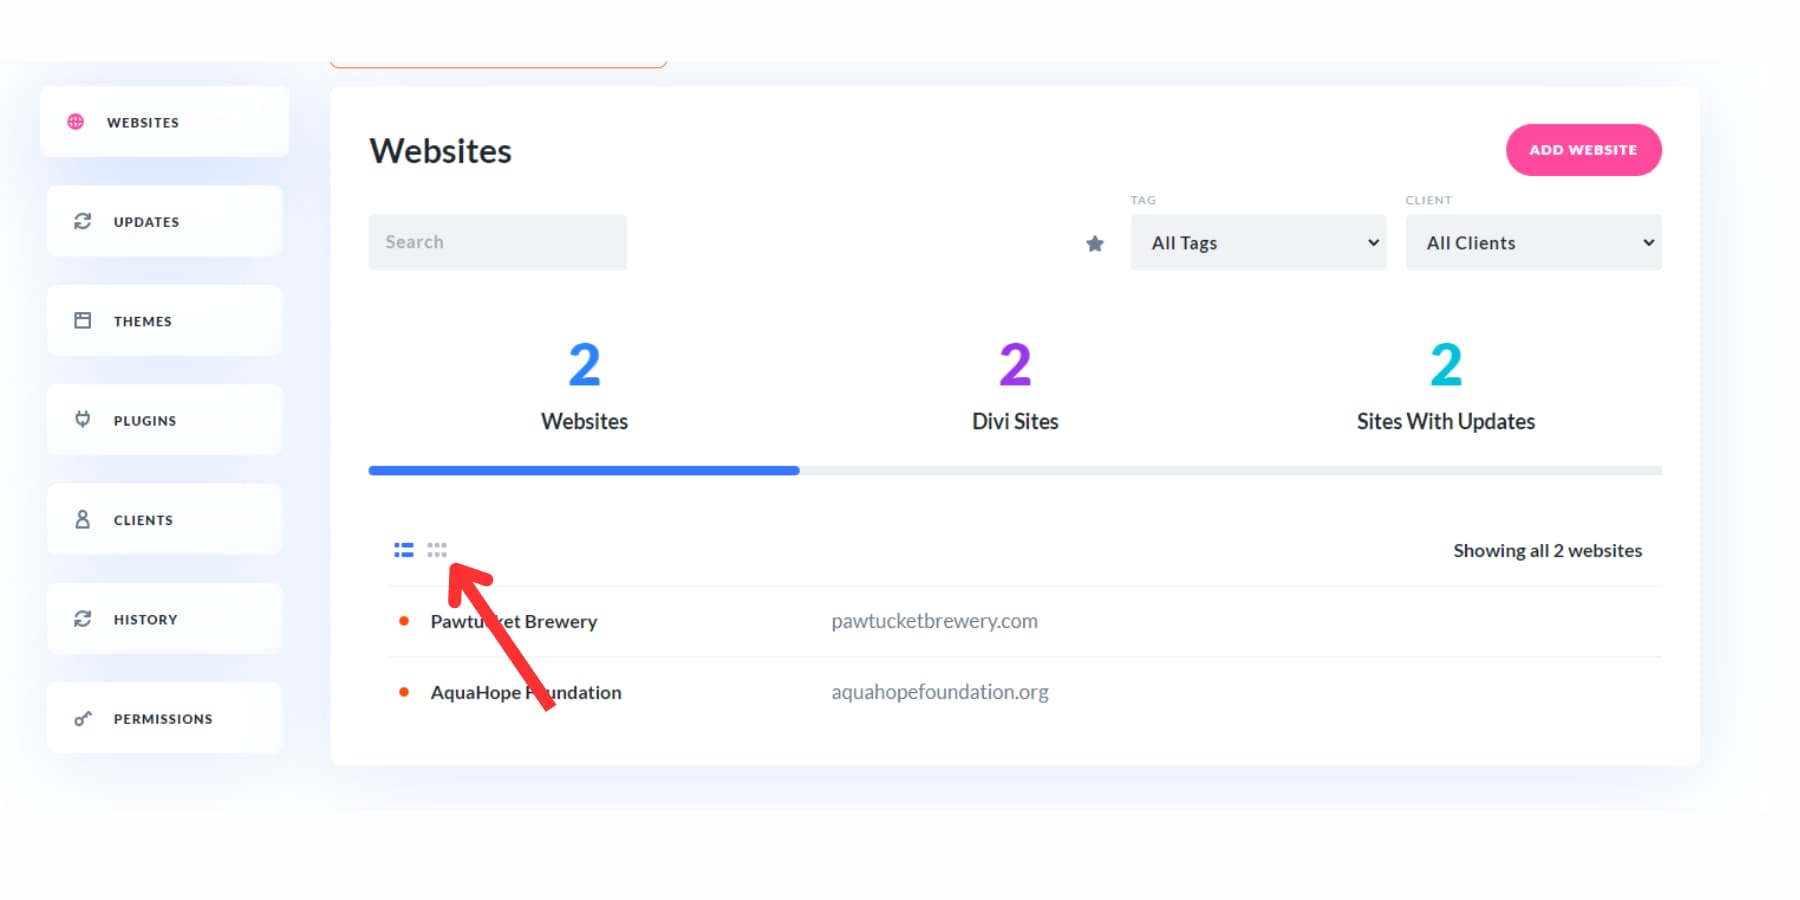Image resolution: width=1800 pixels, height=900 pixels.
Task: Click the Add Website button
Action: (1583, 149)
